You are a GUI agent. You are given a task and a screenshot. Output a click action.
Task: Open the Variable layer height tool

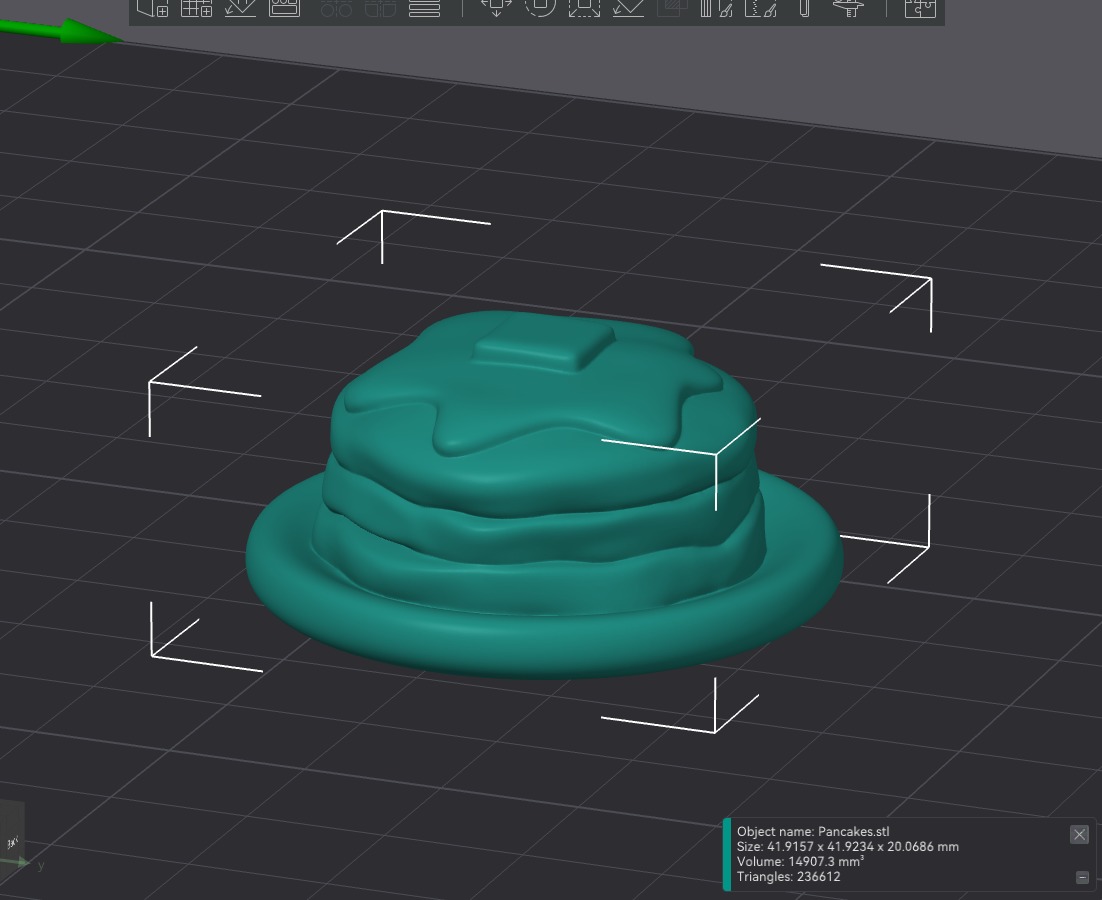(x=424, y=6)
